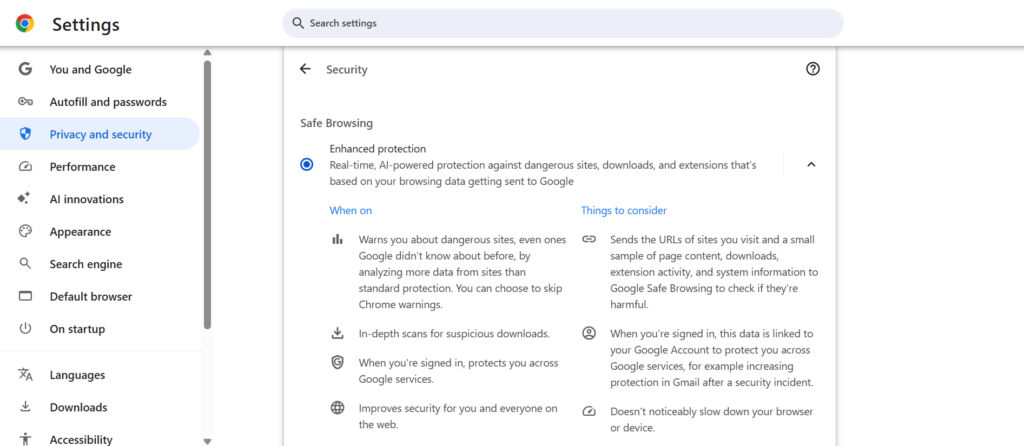1024x446 pixels.
Task: Click the sparkle icon for AI innovations
Action: pyautogui.click(x=24, y=199)
